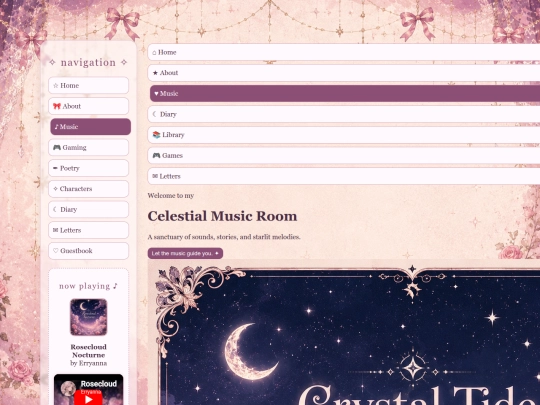The width and height of the screenshot is (540, 405).
Task: Click the heart icon beside Guestbook
Action: click(x=55, y=251)
